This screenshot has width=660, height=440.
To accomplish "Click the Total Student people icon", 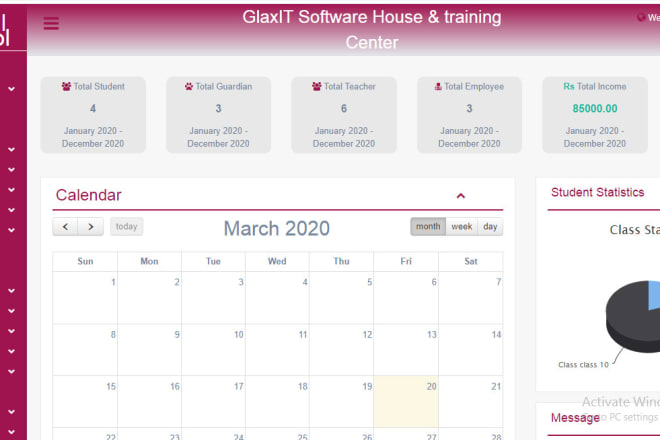I will click(x=66, y=86).
